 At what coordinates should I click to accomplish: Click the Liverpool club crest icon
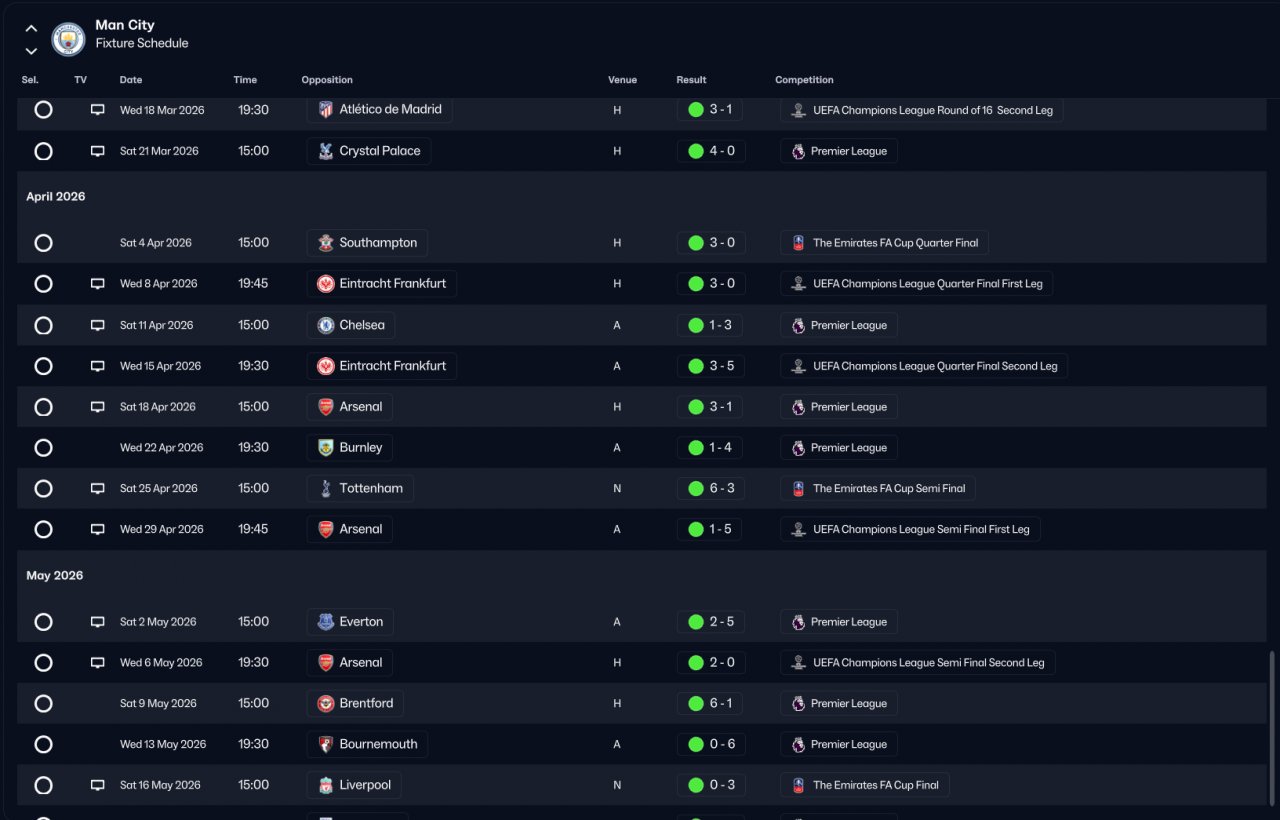(x=325, y=785)
